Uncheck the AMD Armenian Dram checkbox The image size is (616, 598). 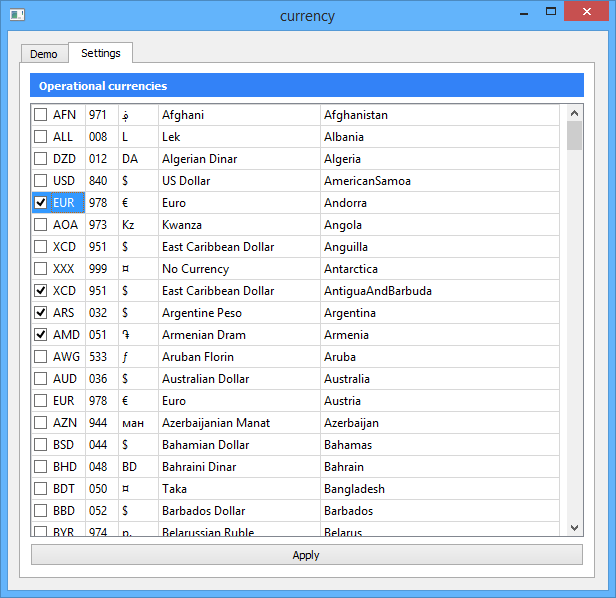pos(40,335)
